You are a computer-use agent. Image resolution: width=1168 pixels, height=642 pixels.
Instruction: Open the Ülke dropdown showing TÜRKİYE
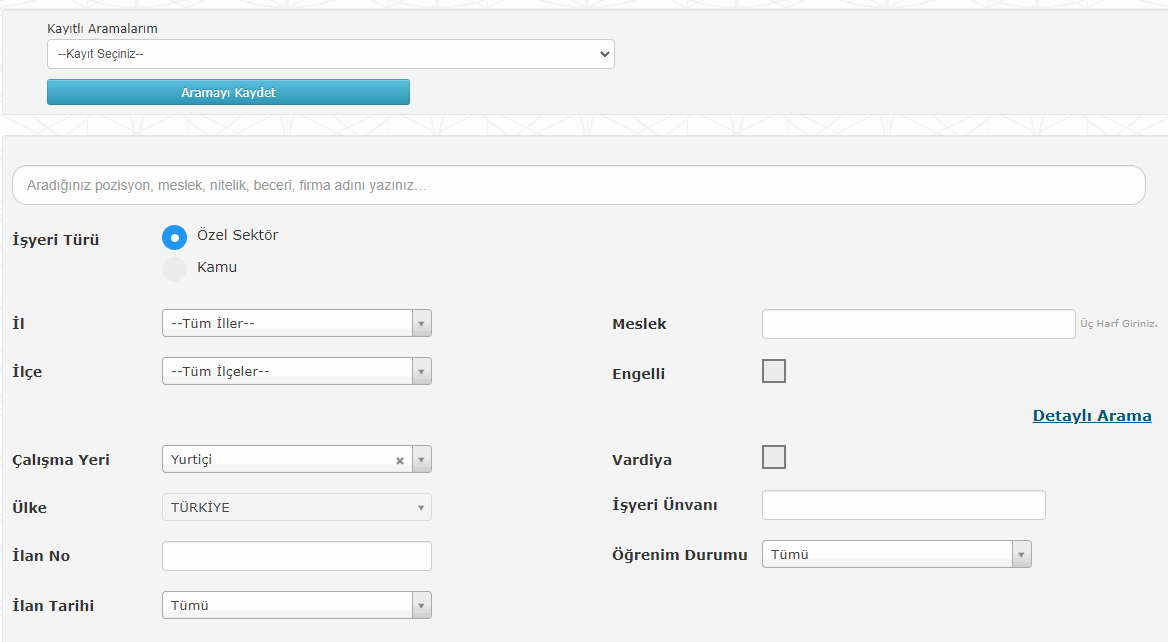(x=296, y=507)
